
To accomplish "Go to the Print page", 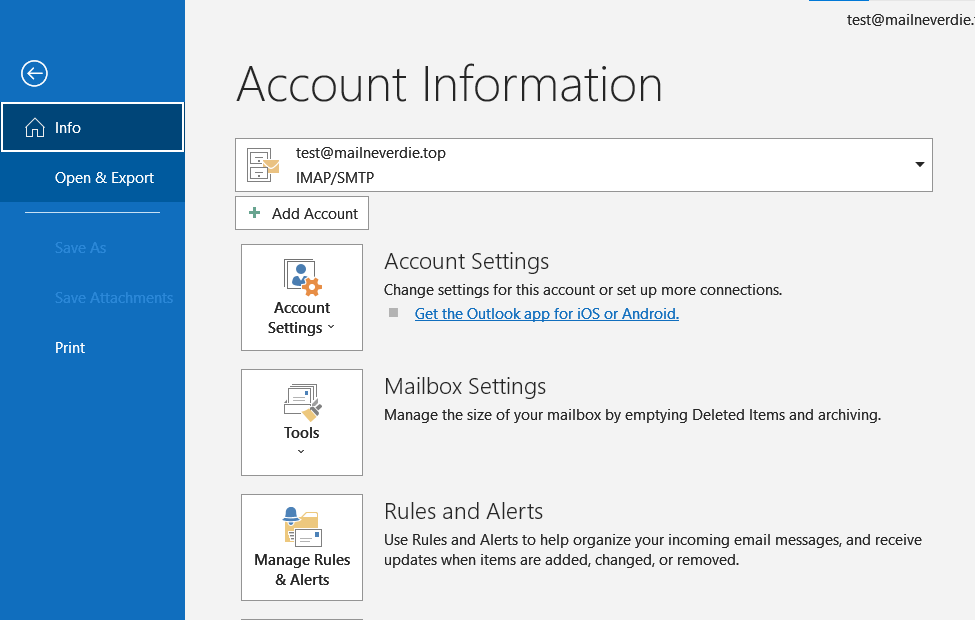I will point(70,348).
